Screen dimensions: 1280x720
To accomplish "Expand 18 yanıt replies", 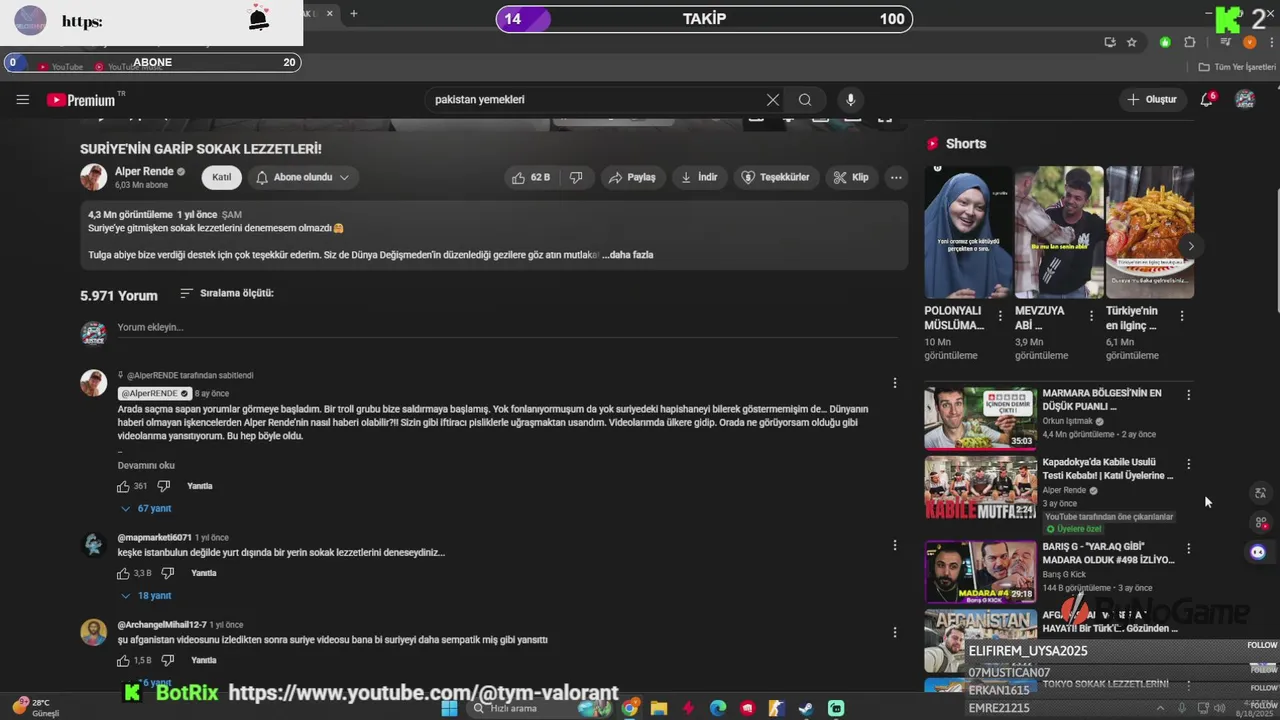I will [146, 595].
